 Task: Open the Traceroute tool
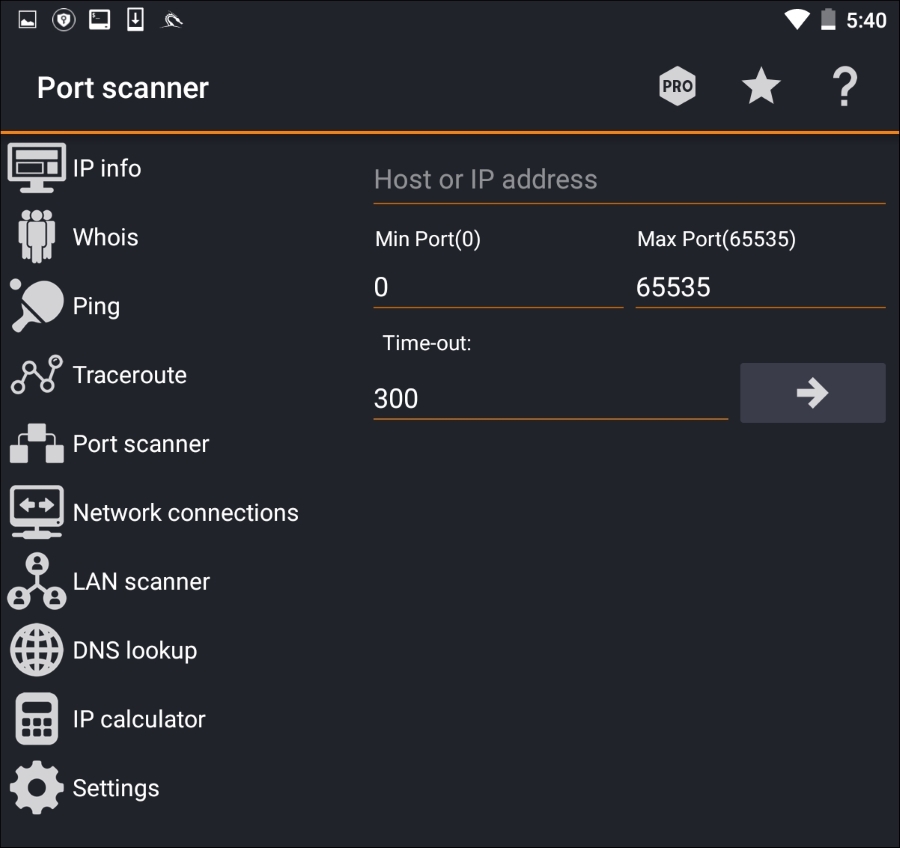click(129, 375)
